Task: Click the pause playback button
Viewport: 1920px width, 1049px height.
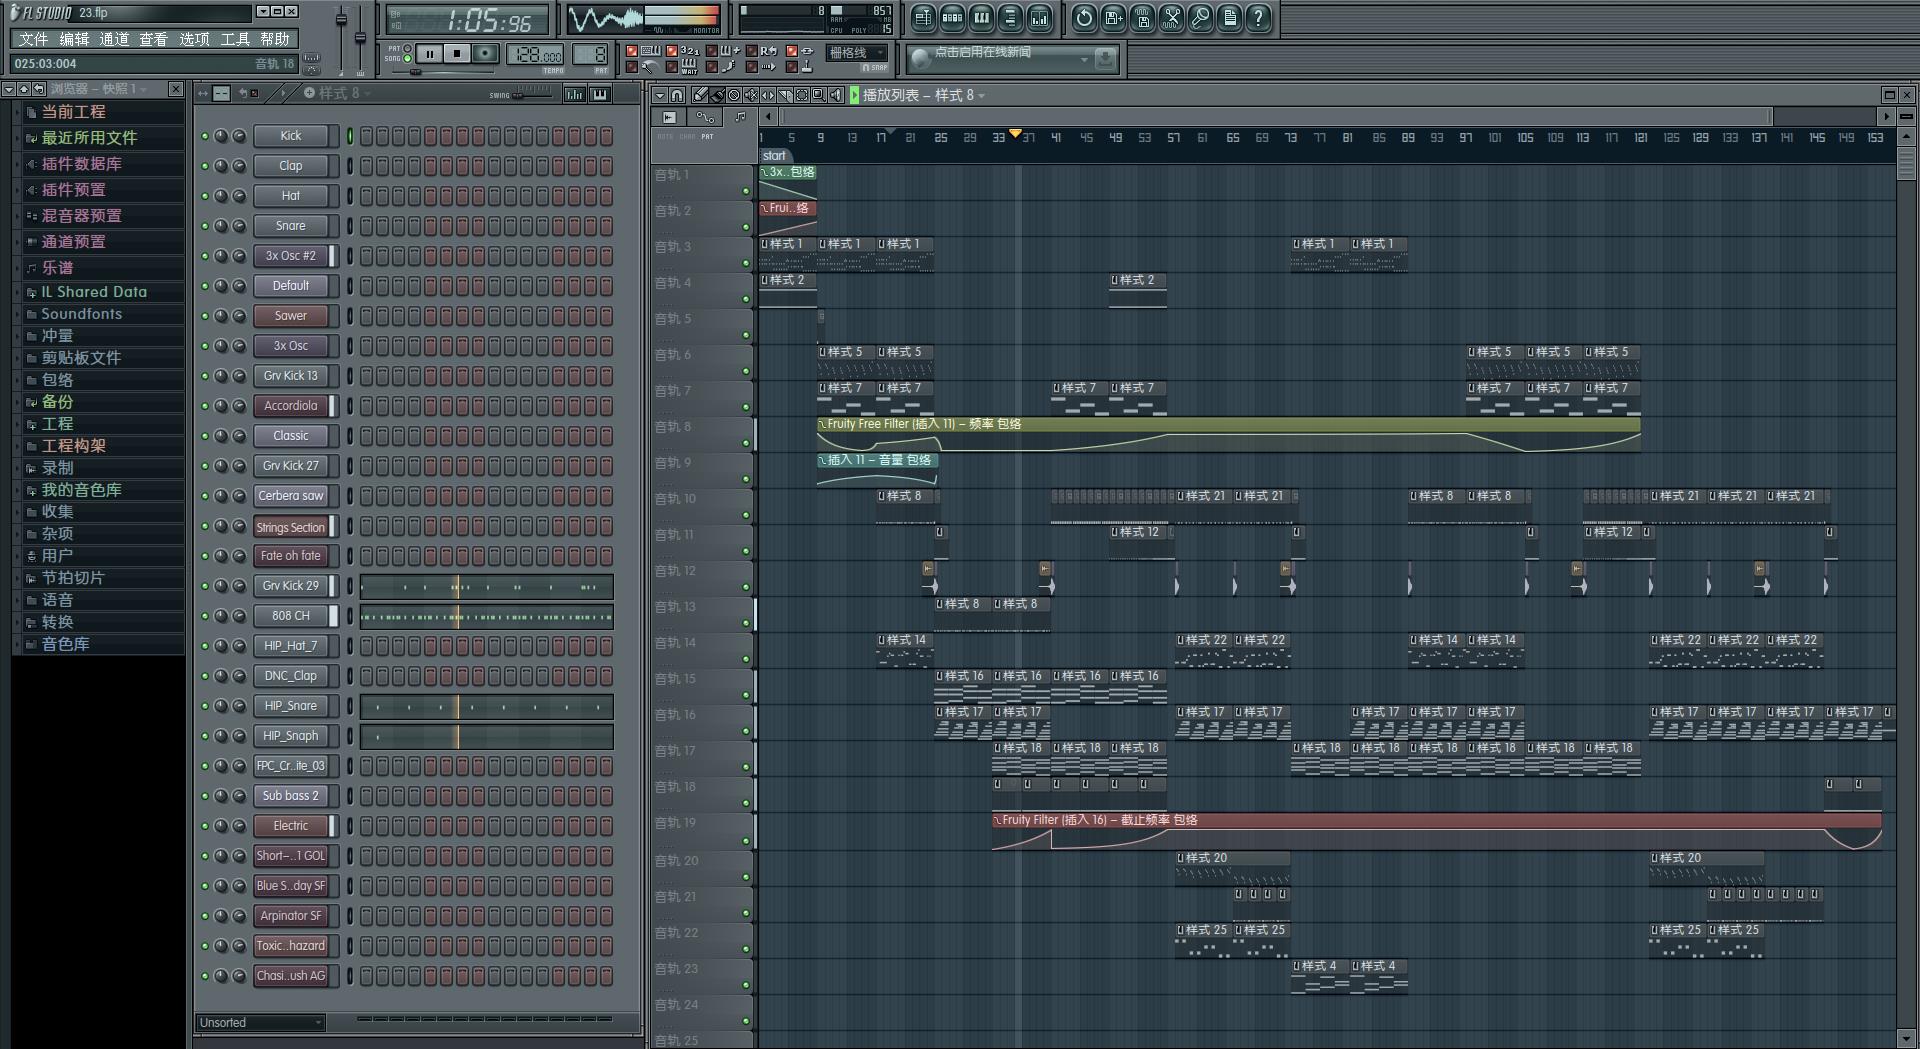Action: pyautogui.click(x=430, y=53)
